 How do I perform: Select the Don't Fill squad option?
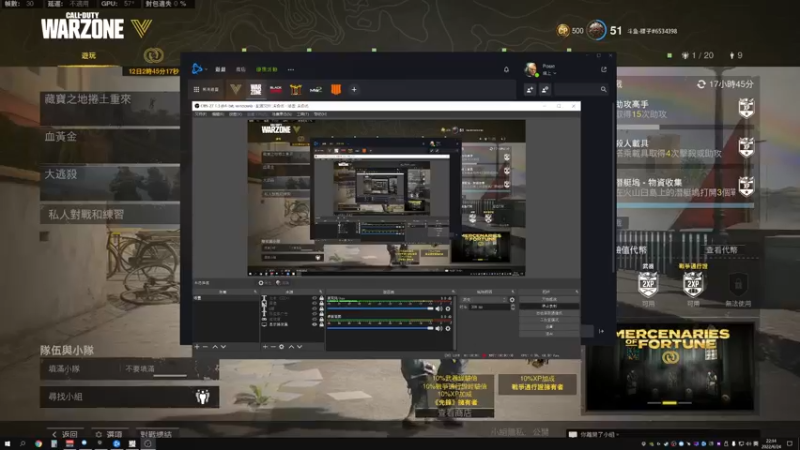pyautogui.click(x=140, y=369)
